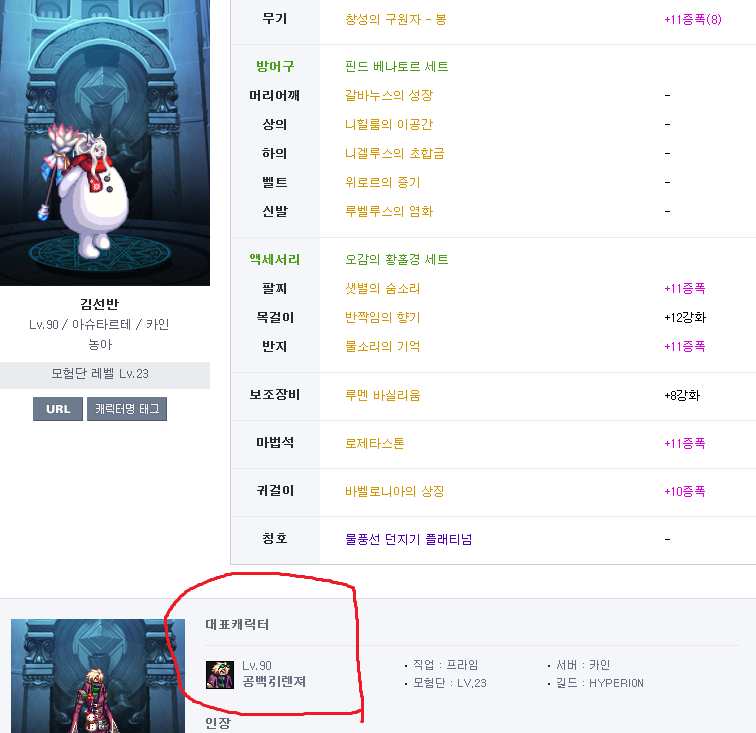Image resolution: width=756 pixels, height=733 pixels.
Task: Select necklace item 반짝임의 향기
Action: click(x=383, y=317)
